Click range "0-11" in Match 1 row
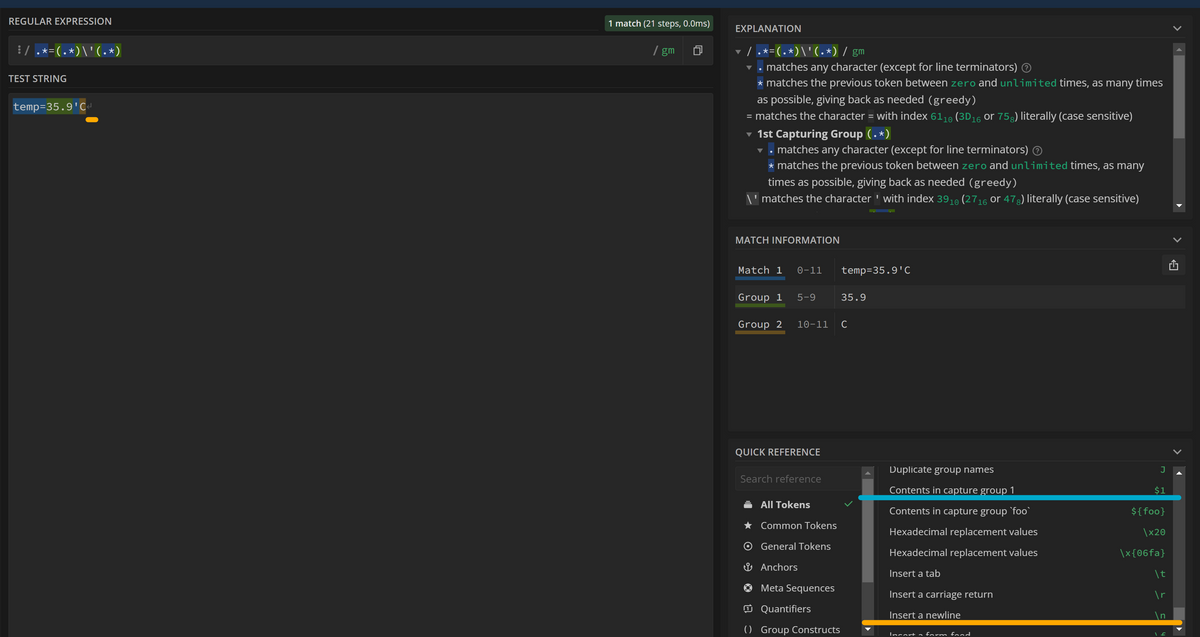This screenshot has width=1200, height=637. pyautogui.click(x=809, y=271)
